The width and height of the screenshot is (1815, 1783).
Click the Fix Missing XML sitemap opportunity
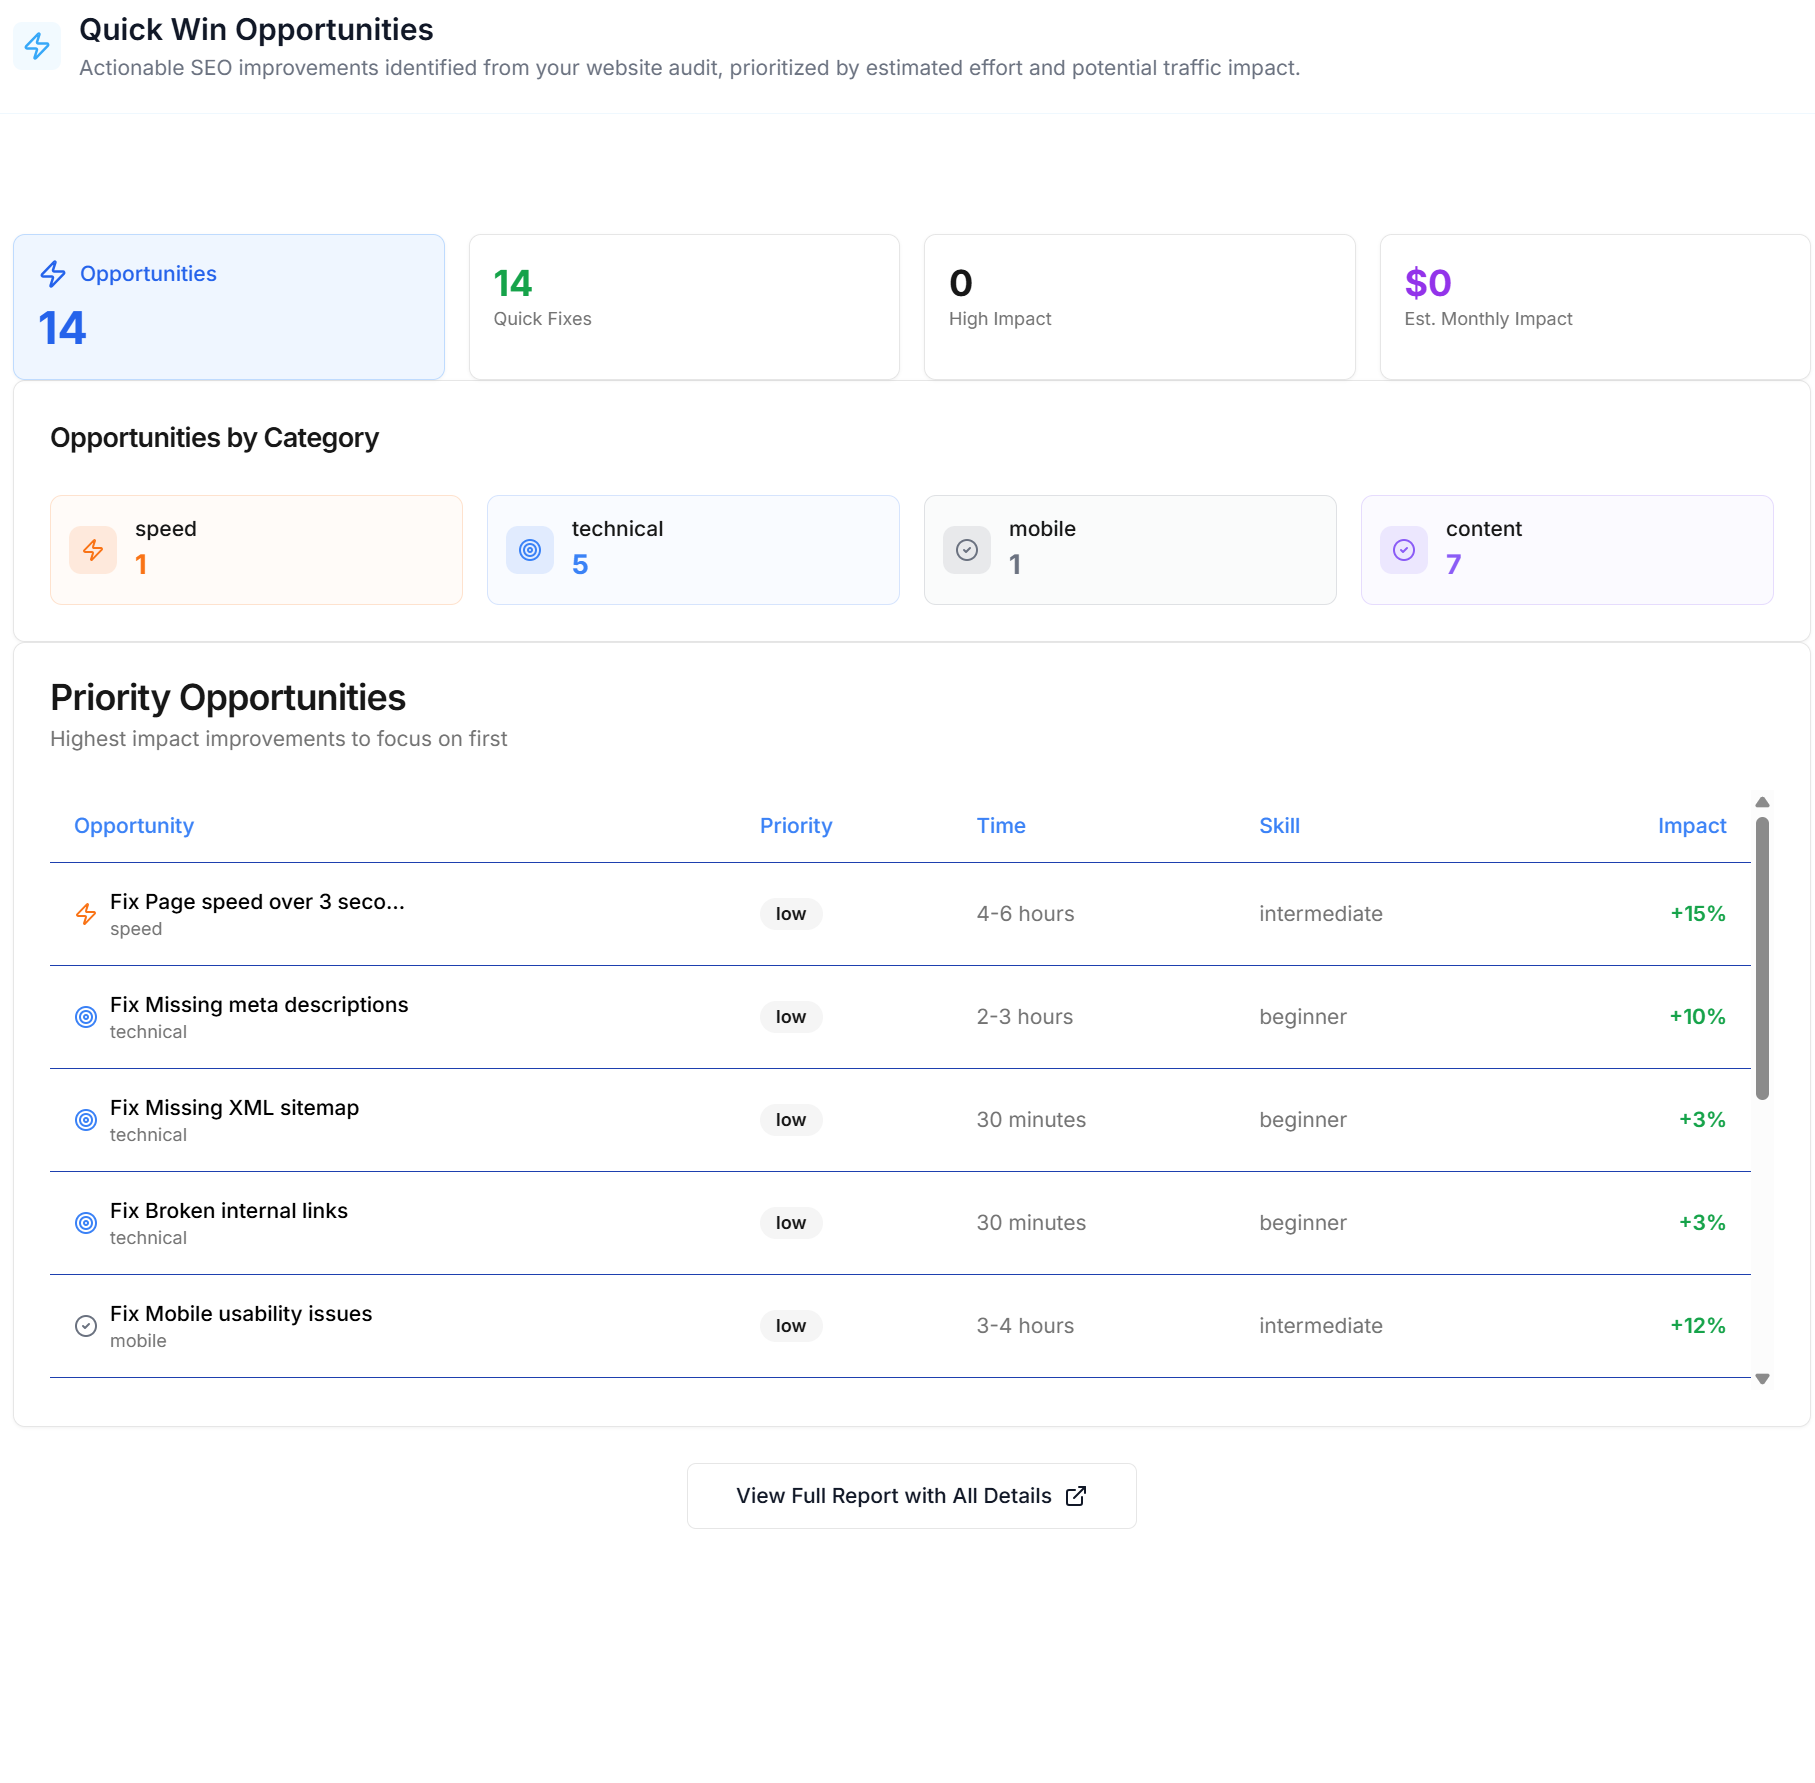234,1107
